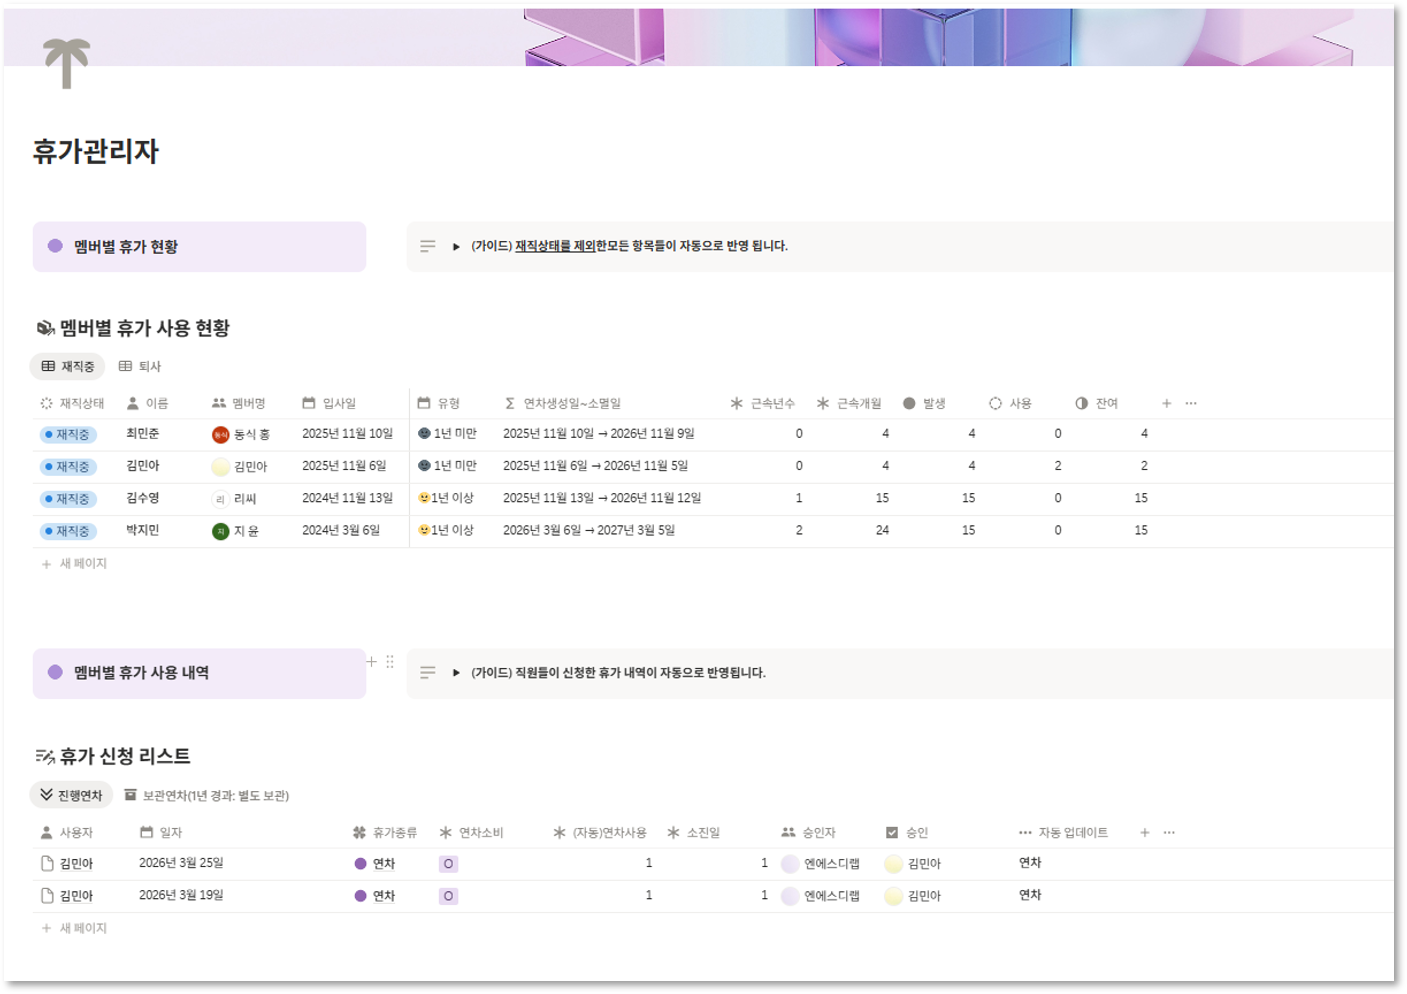Expand the 재직상태를 제외한 guide toggle
The height and width of the screenshot is (994, 1407).
click(x=456, y=247)
